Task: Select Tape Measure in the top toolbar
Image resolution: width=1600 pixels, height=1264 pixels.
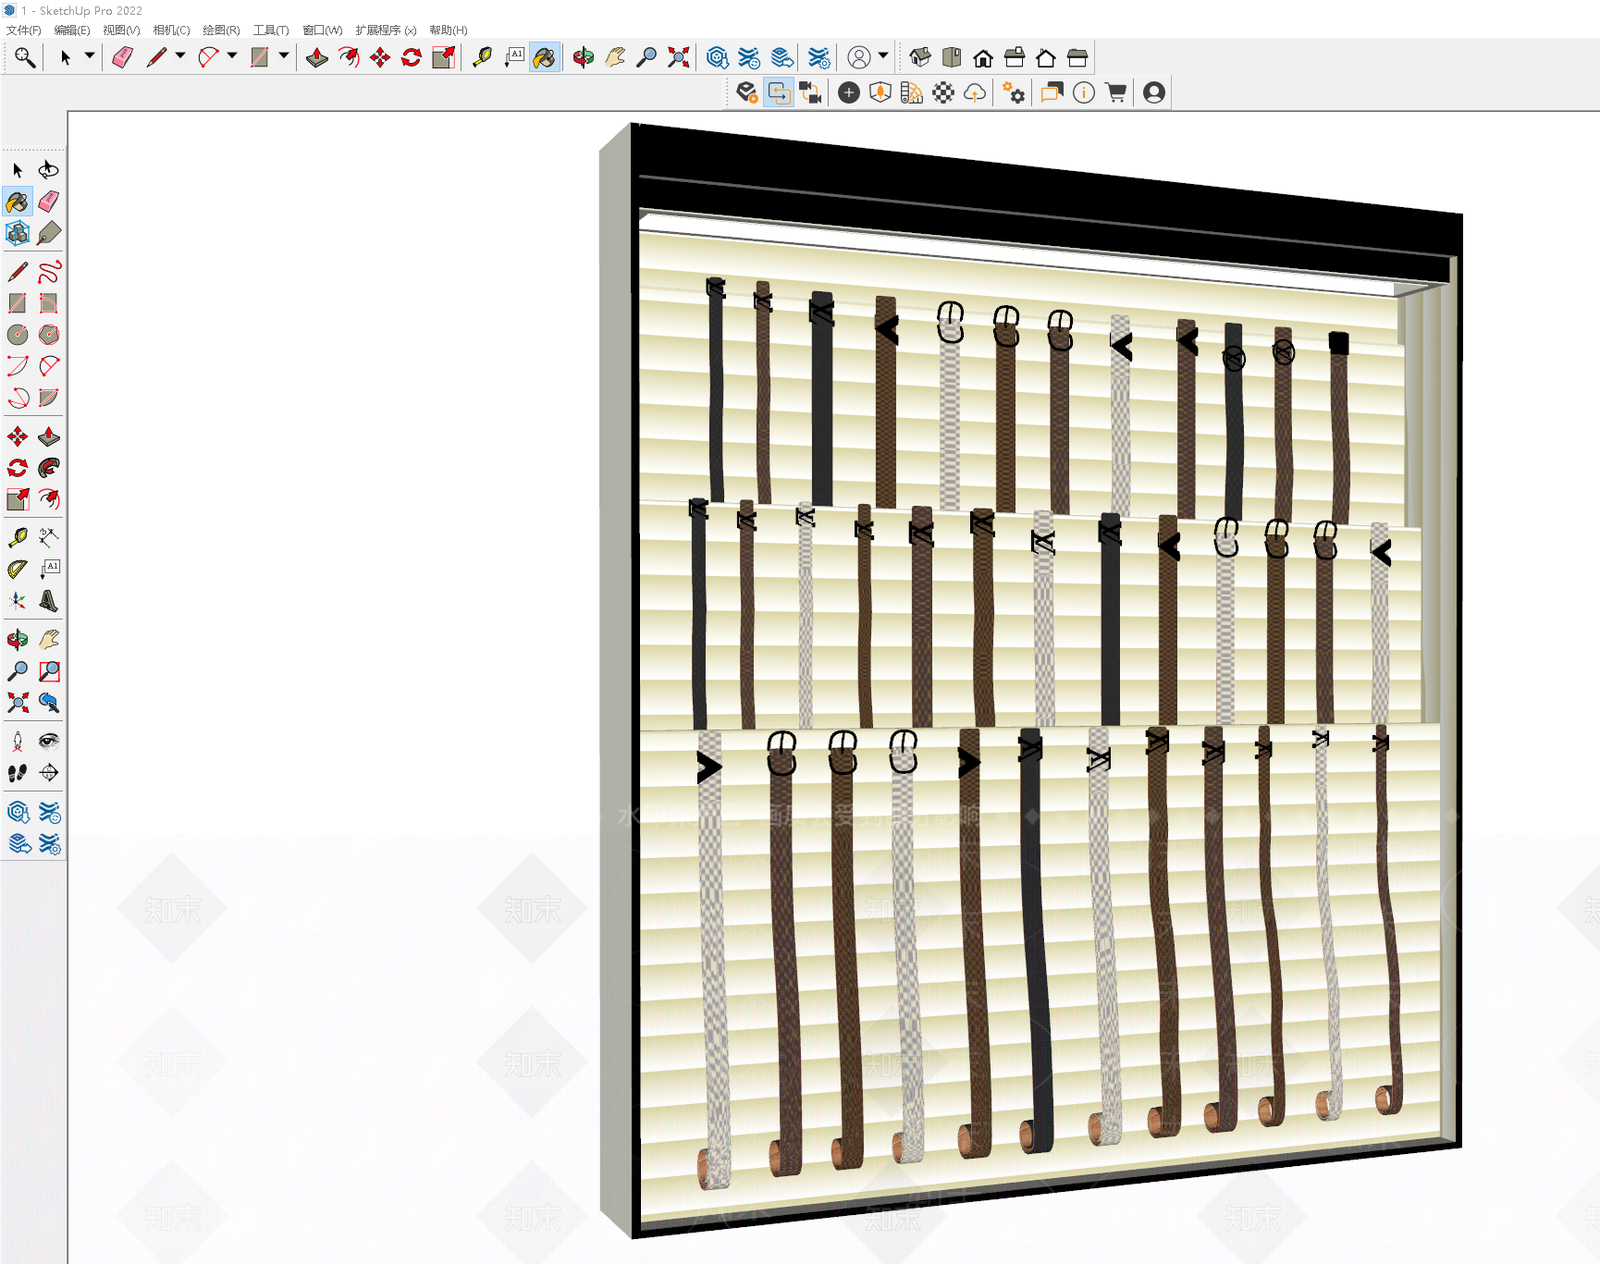Action: pyautogui.click(x=482, y=58)
